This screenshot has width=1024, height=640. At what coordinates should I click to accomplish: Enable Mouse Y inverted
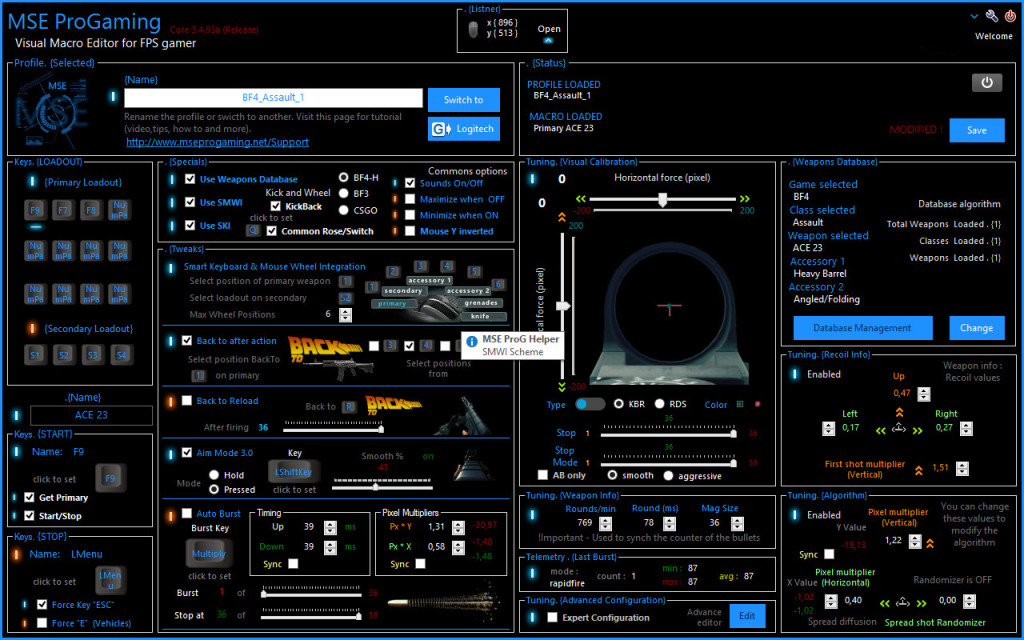[410, 231]
